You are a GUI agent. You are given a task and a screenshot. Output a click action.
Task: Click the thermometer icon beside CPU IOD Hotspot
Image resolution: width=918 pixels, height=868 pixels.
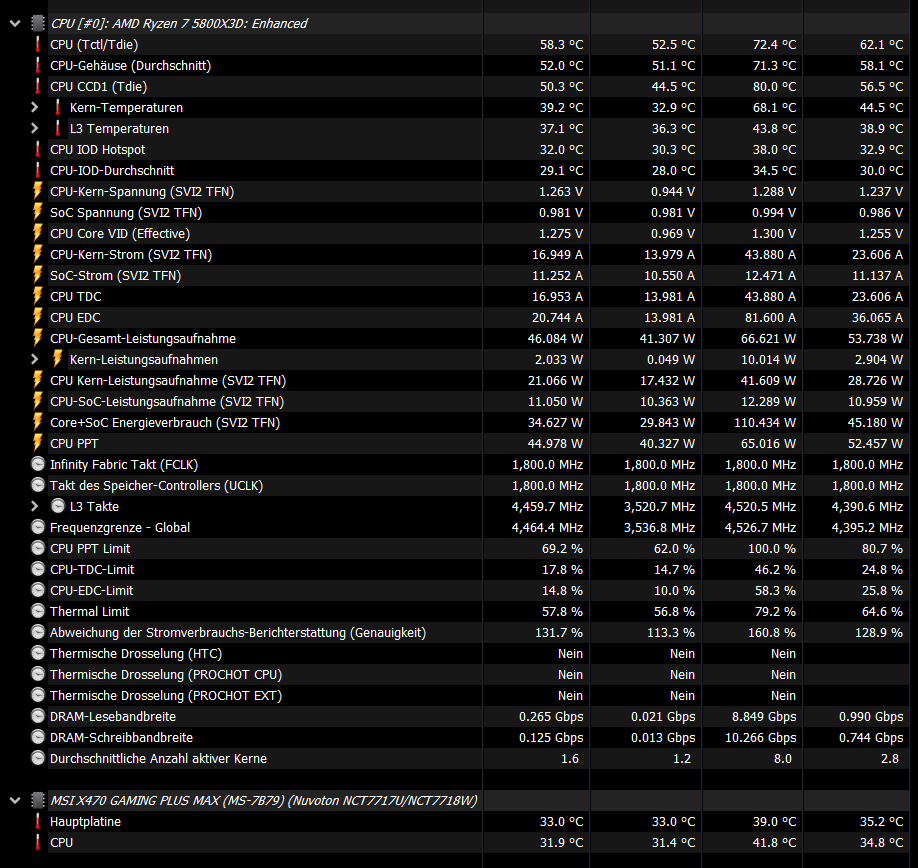pyautogui.click(x=38, y=149)
